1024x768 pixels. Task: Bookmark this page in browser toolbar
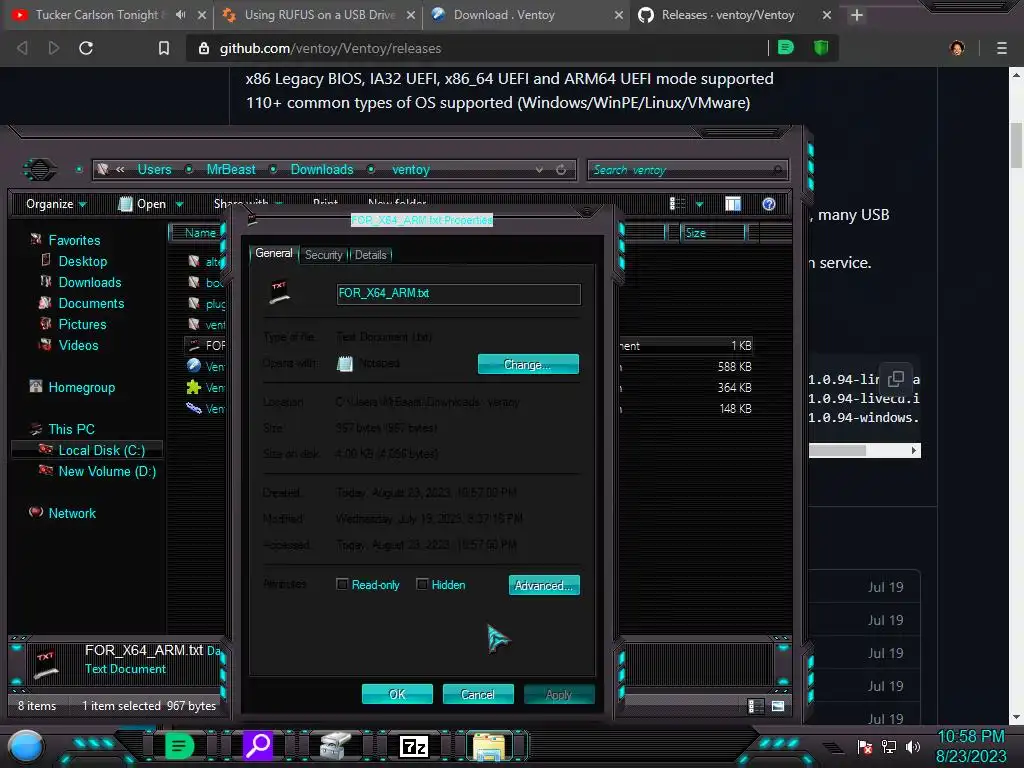tap(164, 48)
